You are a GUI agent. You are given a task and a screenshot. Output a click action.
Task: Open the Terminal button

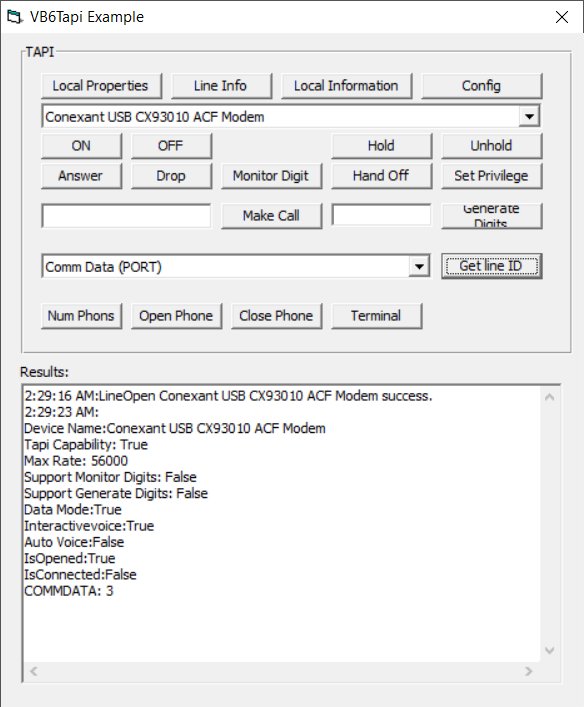click(377, 316)
